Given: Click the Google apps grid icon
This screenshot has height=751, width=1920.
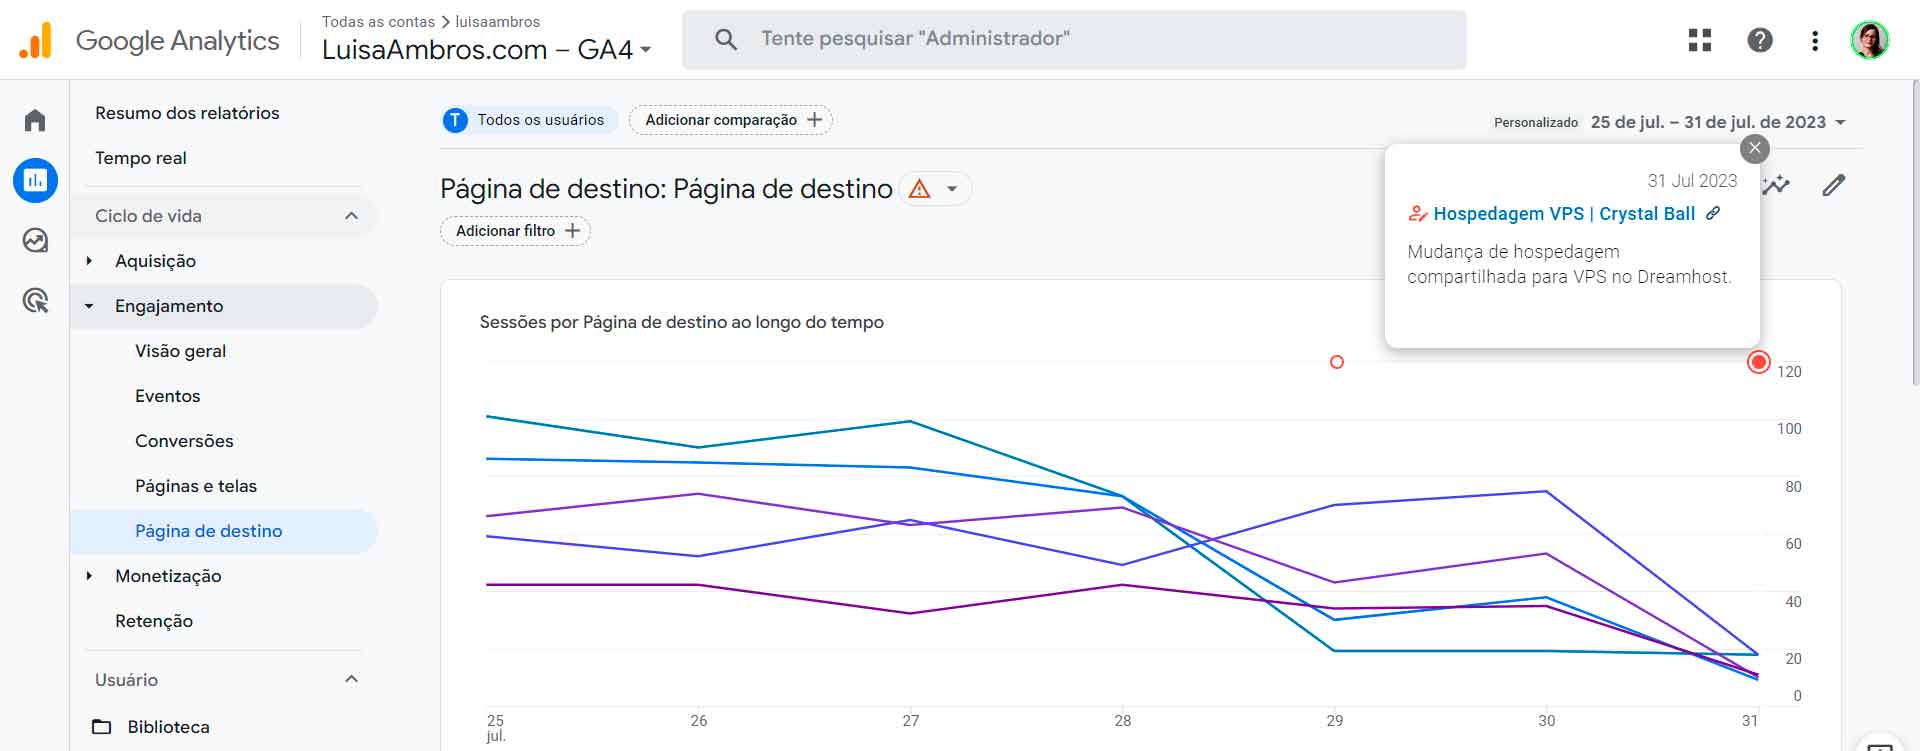Looking at the screenshot, I should 1700,39.
